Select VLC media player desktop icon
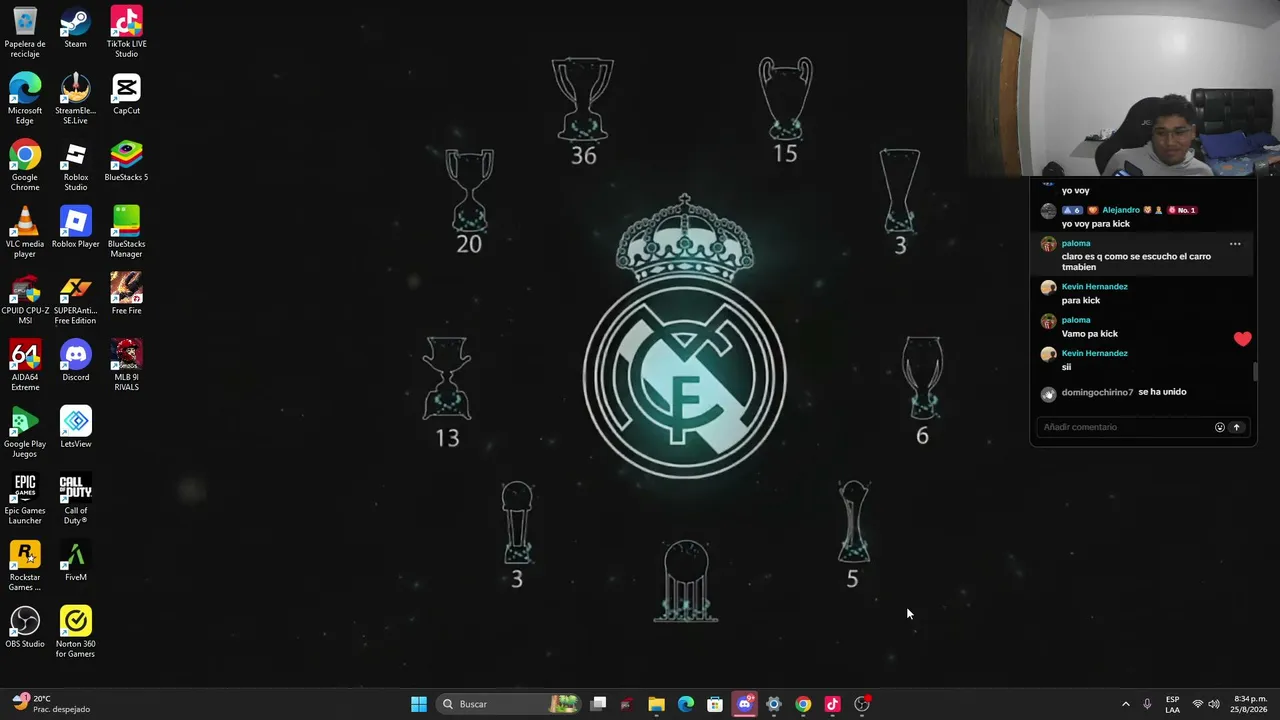This screenshot has height=720, width=1280. 25,232
